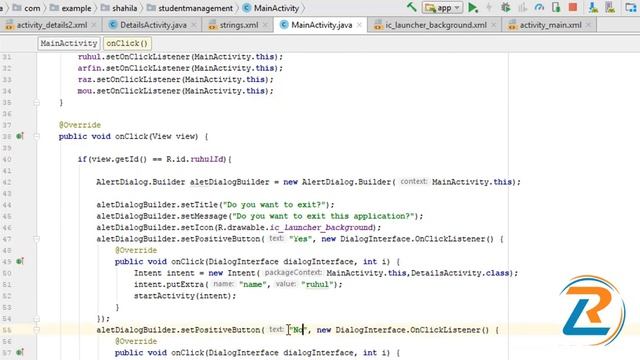This screenshot has width=640, height=360.
Task: Stop the app with red square
Action: tap(573, 7)
